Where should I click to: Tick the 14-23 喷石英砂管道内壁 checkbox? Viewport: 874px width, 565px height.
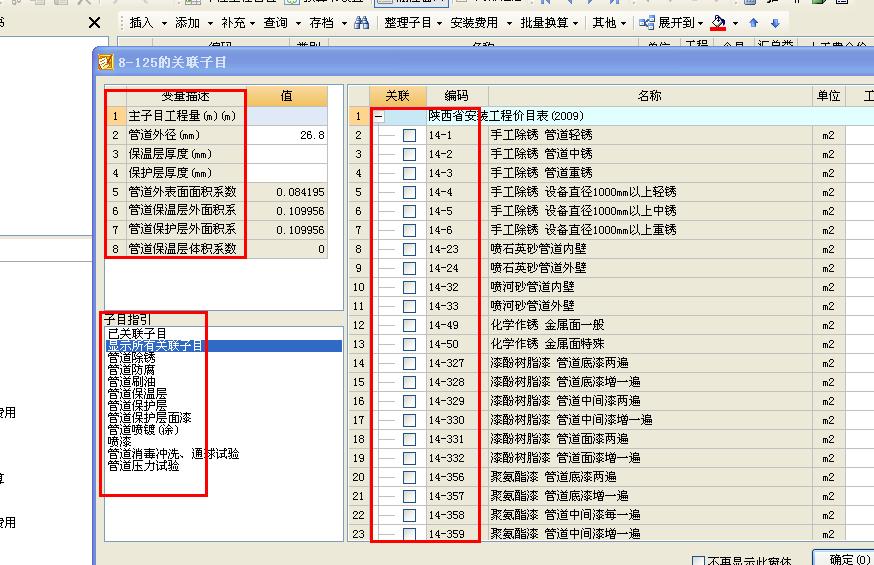(409, 249)
